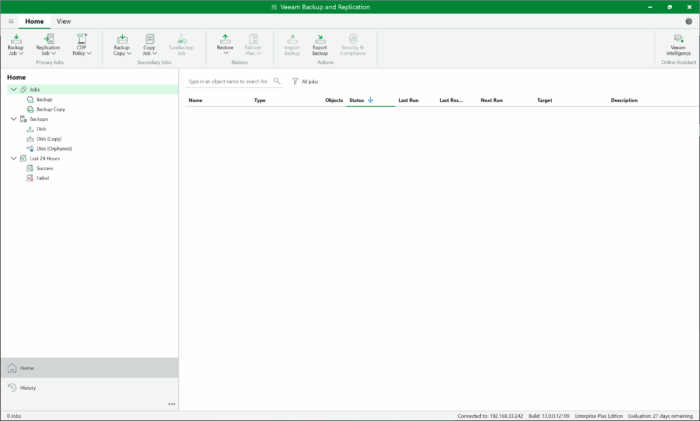Sort by the Next Run column header

click(492, 100)
